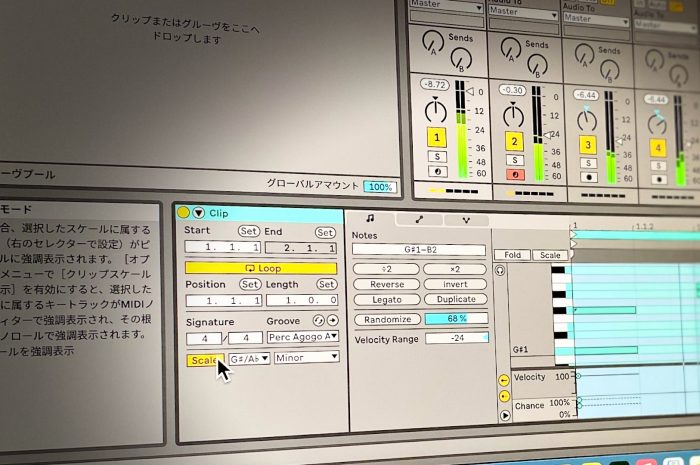Click the Set button next to Position
700x465 pixels.
(250, 284)
